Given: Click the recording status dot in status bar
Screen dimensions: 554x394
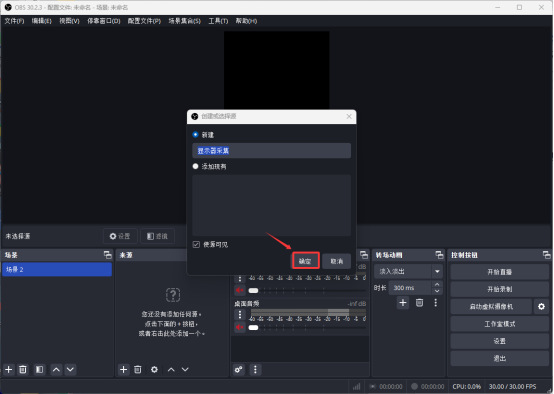Looking at the screenshot, I should click(x=414, y=387).
